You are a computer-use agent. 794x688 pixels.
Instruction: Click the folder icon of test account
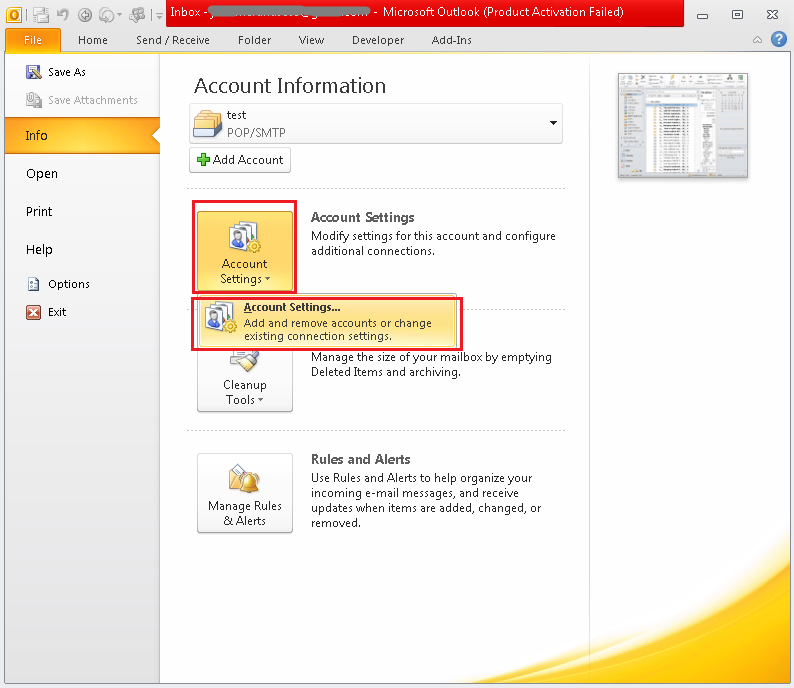208,124
